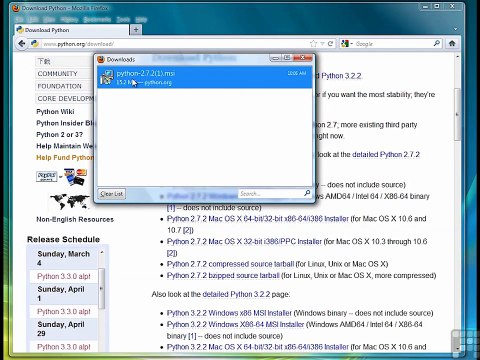The image size is (480, 360).
Task: Select the Download Python tab
Action: point(72,30)
